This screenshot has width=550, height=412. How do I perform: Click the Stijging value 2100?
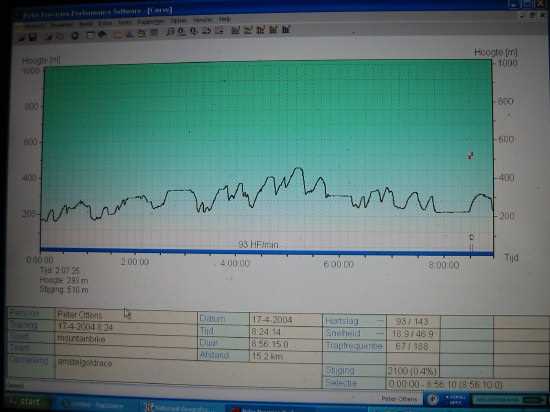click(x=413, y=371)
